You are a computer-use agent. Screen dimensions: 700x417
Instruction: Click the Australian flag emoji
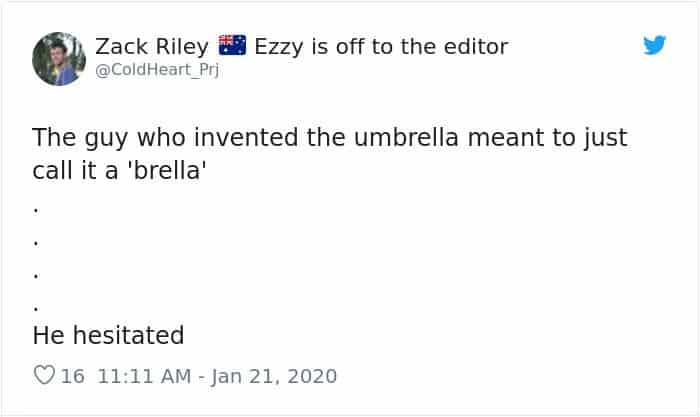(x=232, y=45)
